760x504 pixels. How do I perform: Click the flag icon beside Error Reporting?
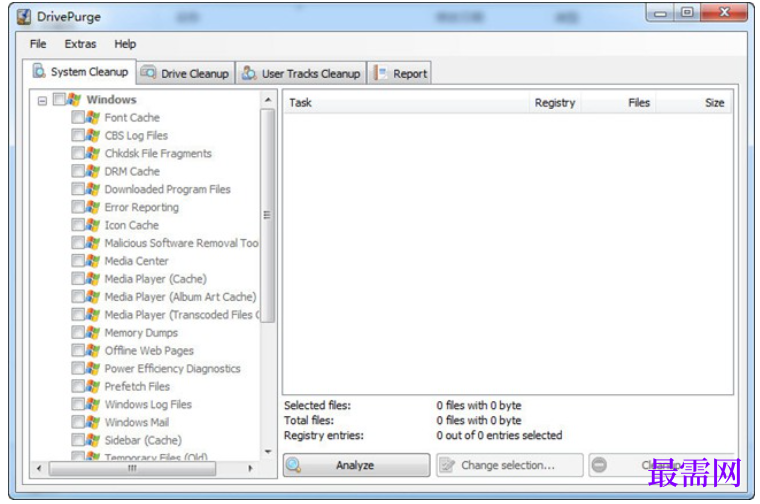coord(93,207)
